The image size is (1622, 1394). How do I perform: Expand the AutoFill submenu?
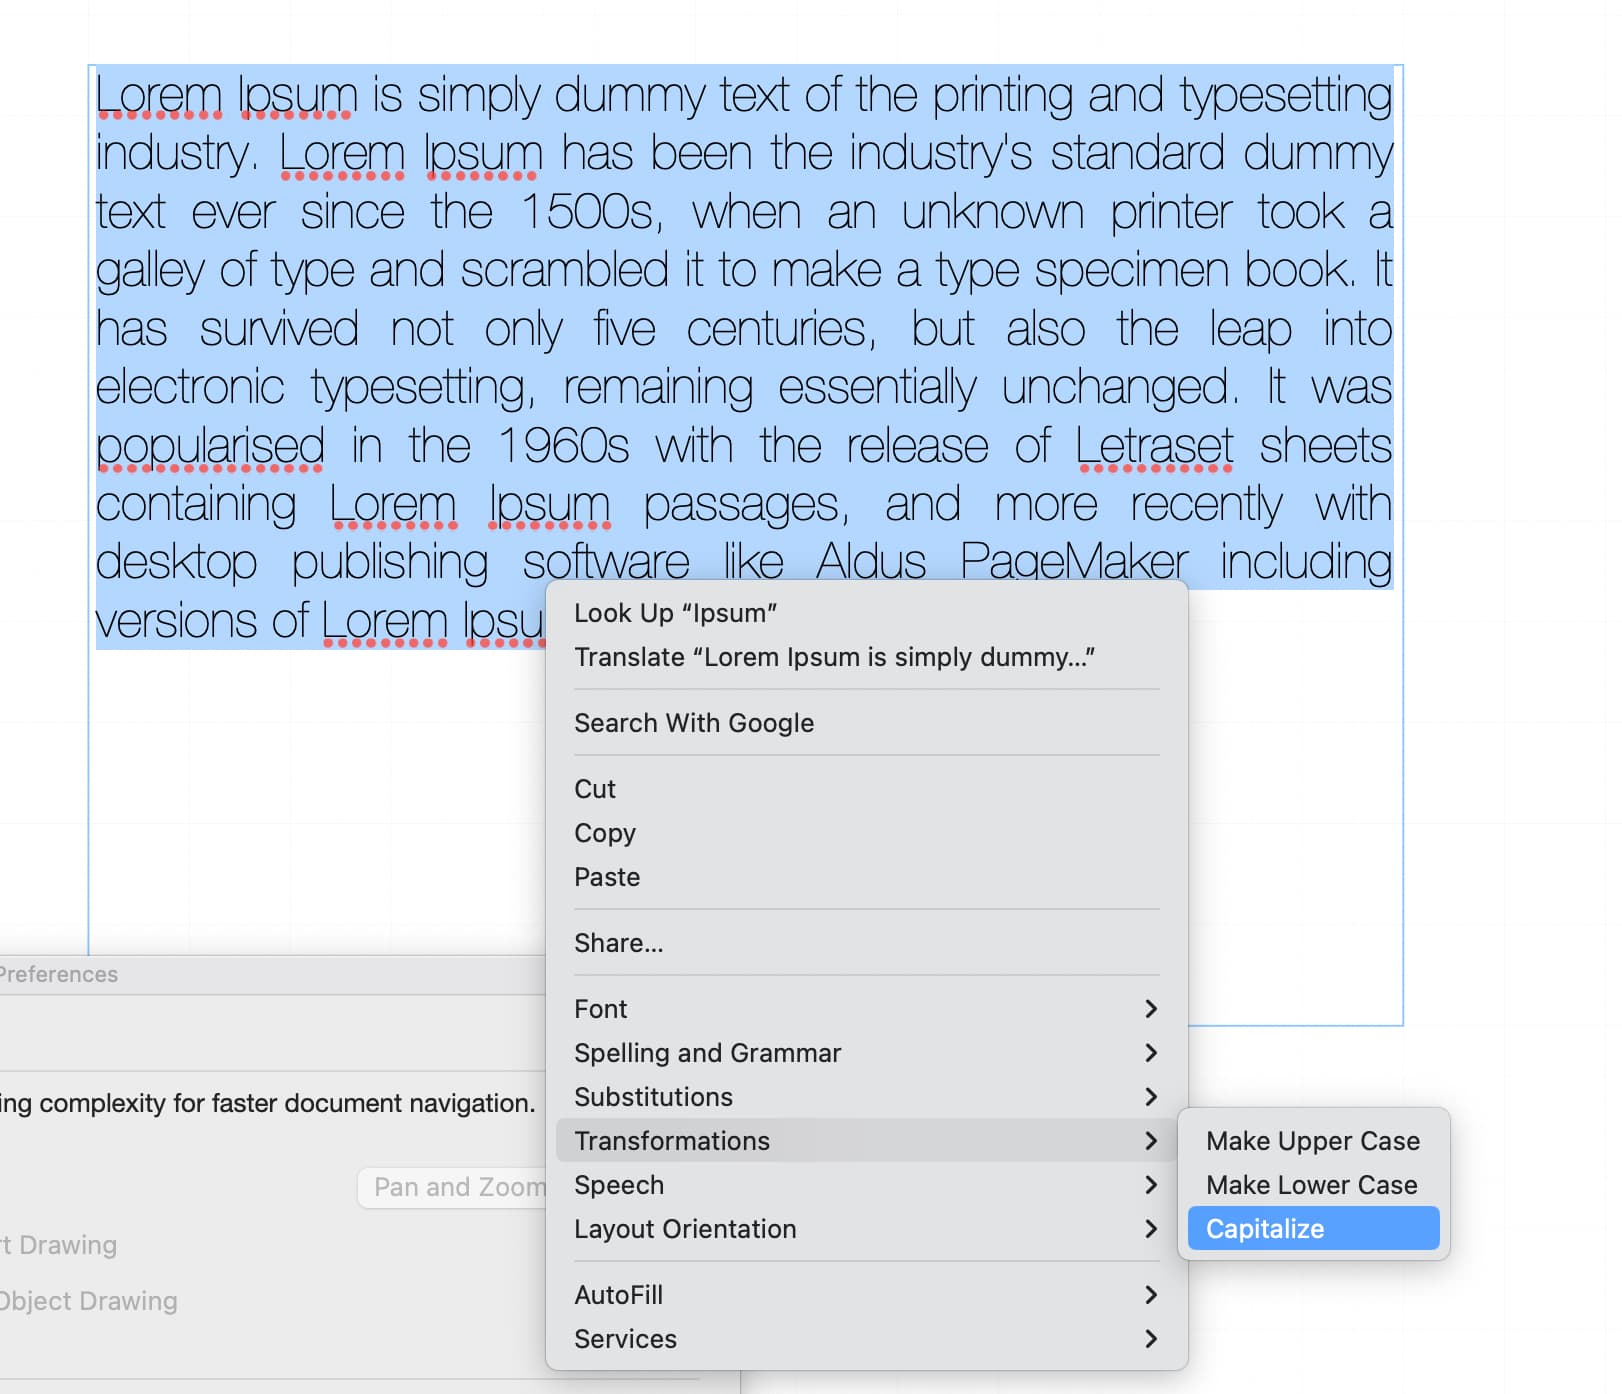click(866, 1294)
